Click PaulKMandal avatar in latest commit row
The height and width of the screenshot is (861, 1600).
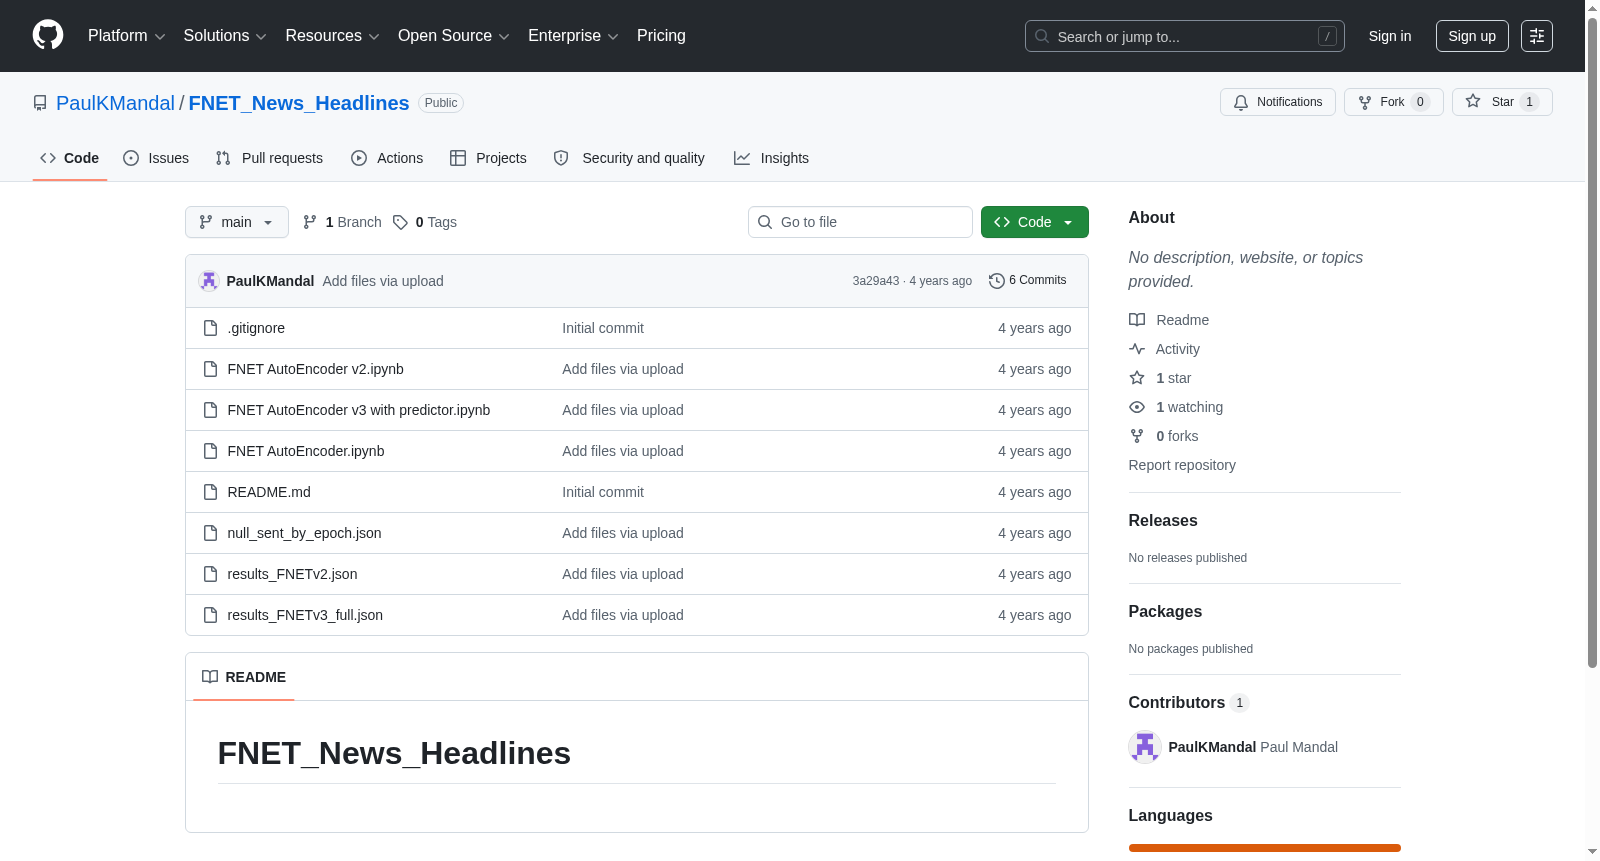point(209,281)
